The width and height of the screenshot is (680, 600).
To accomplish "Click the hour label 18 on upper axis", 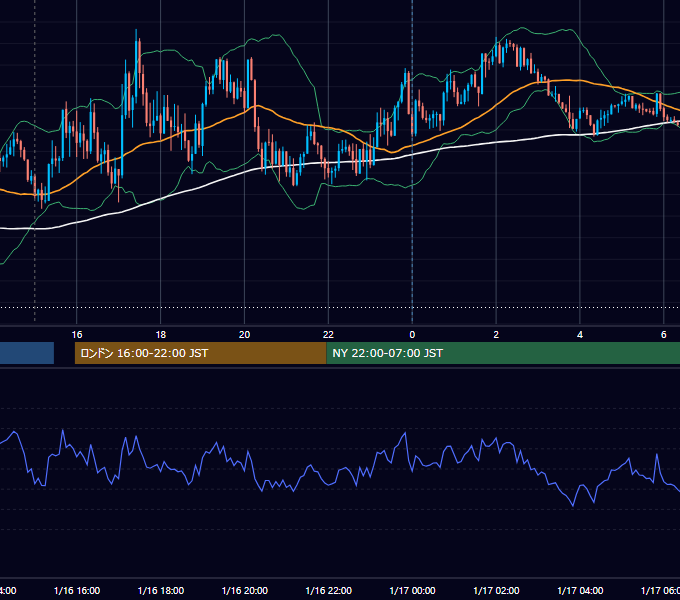I will point(160,335).
